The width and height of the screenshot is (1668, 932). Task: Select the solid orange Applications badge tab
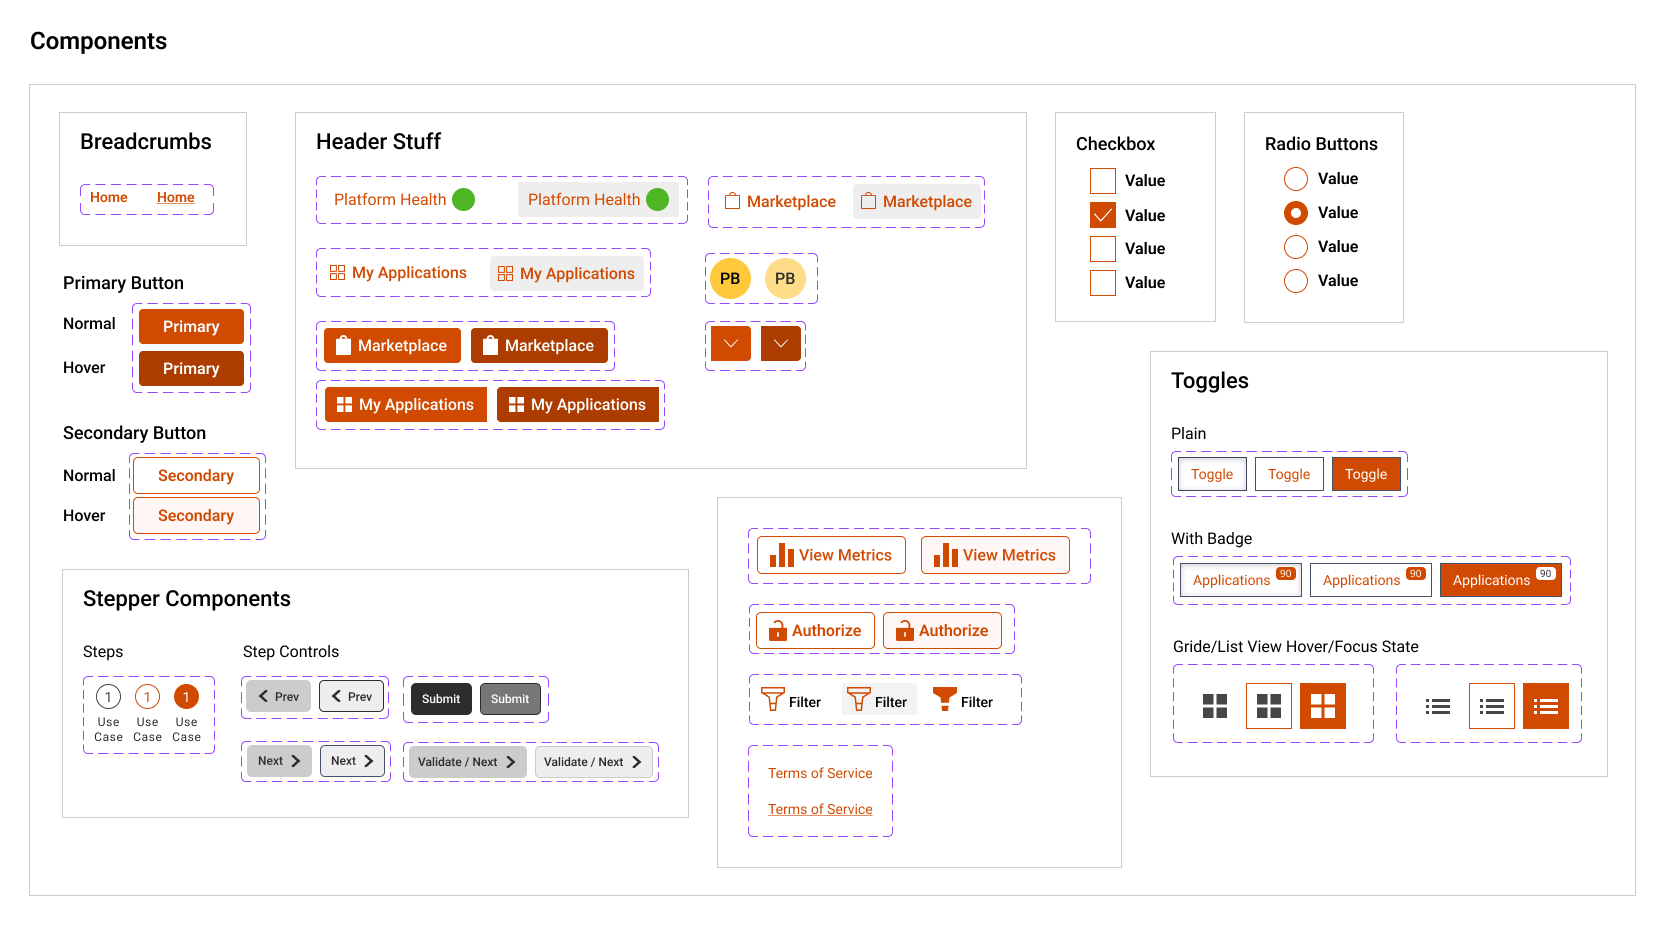point(1500,580)
